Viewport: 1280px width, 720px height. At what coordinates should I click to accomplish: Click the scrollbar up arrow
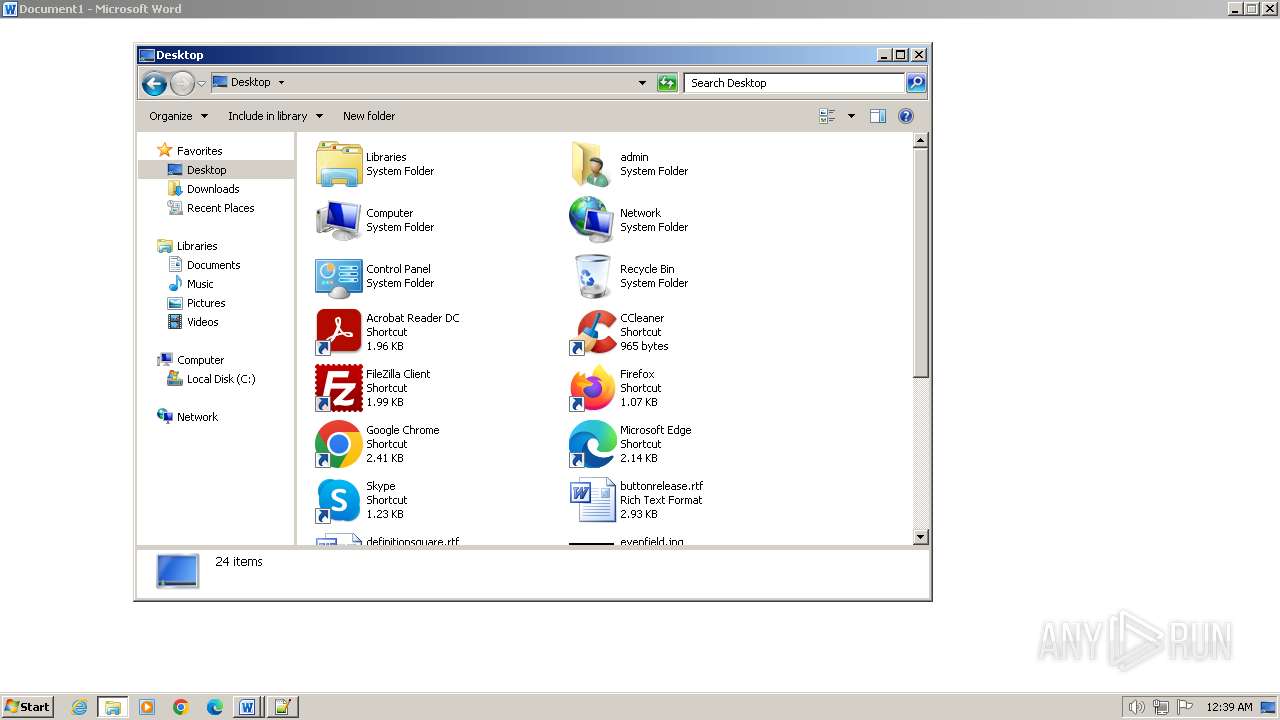click(x=921, y=141)
